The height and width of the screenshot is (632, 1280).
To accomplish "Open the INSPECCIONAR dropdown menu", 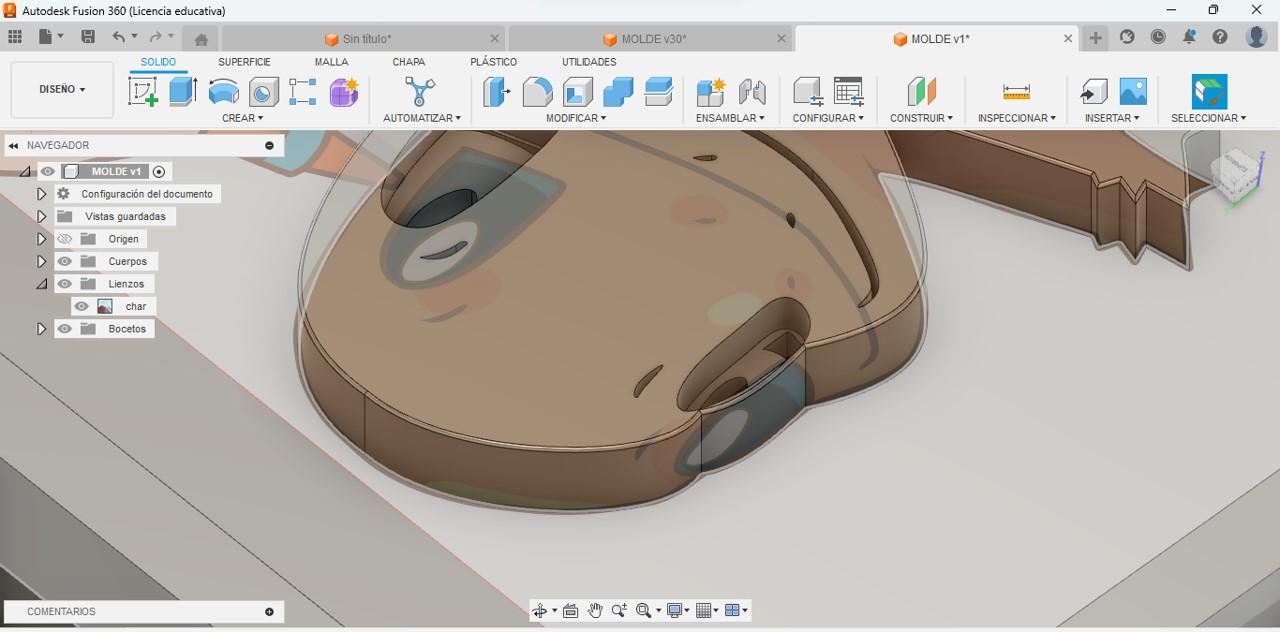I will (x=1016, y=118).
